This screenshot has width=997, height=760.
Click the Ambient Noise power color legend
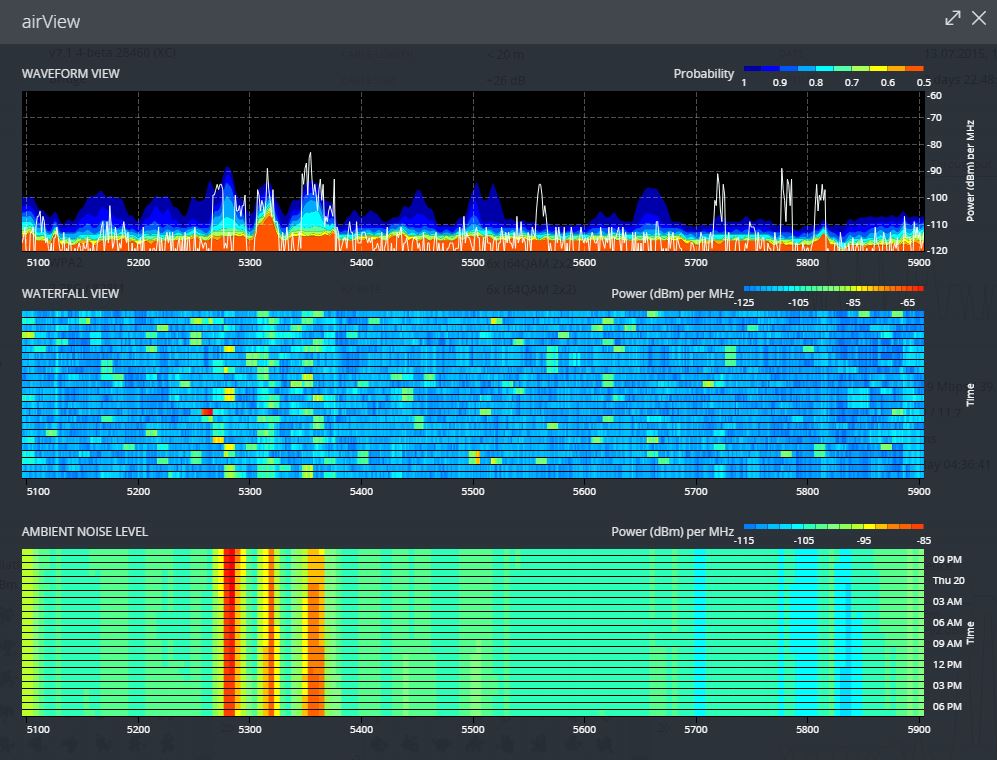pyautogui.click(x=833, y=526)
